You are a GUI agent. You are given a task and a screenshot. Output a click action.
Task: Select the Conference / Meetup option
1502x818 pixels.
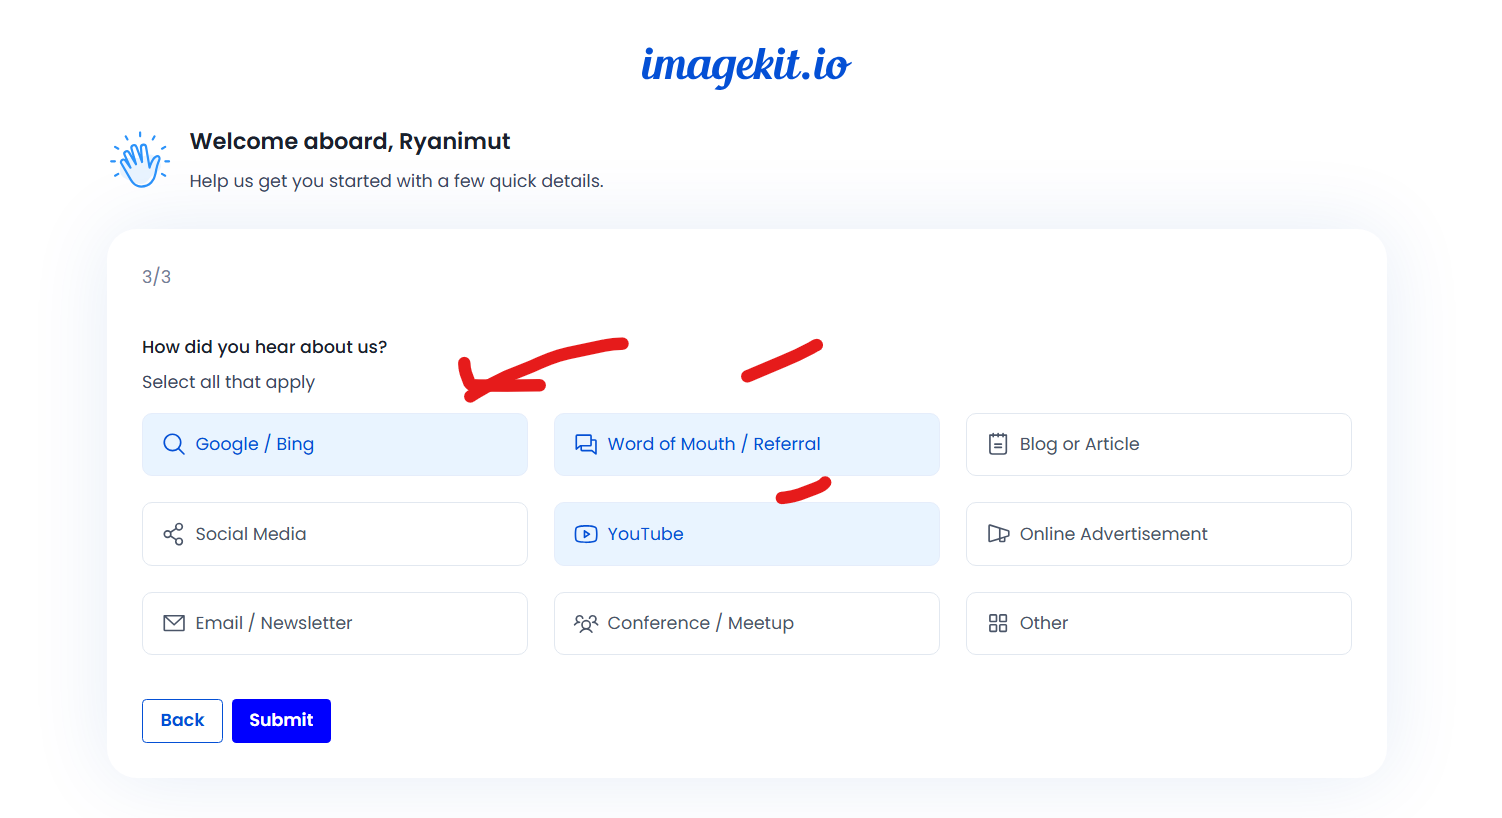746,622
